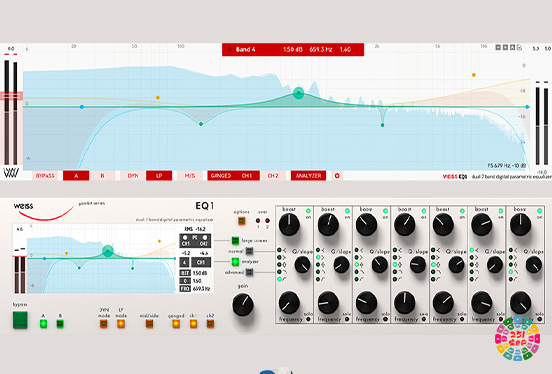
Task: Select the seventh band's lit cut filter LED
Action: [510, 272]
